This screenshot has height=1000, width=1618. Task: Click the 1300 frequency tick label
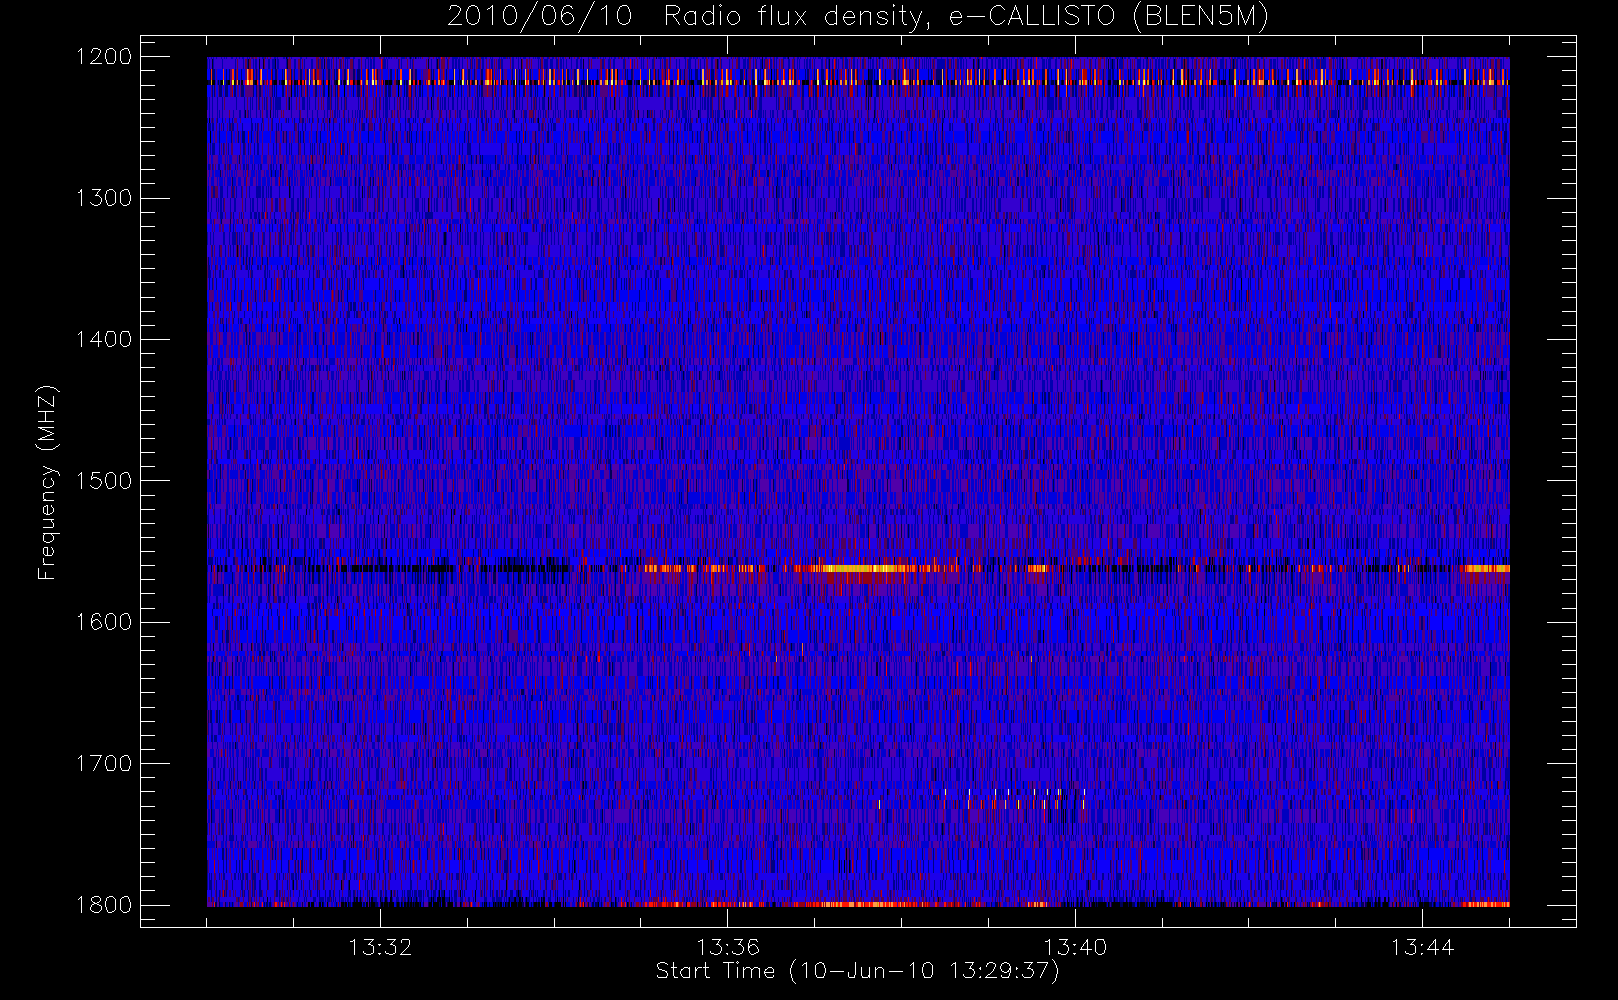(104, 198)
